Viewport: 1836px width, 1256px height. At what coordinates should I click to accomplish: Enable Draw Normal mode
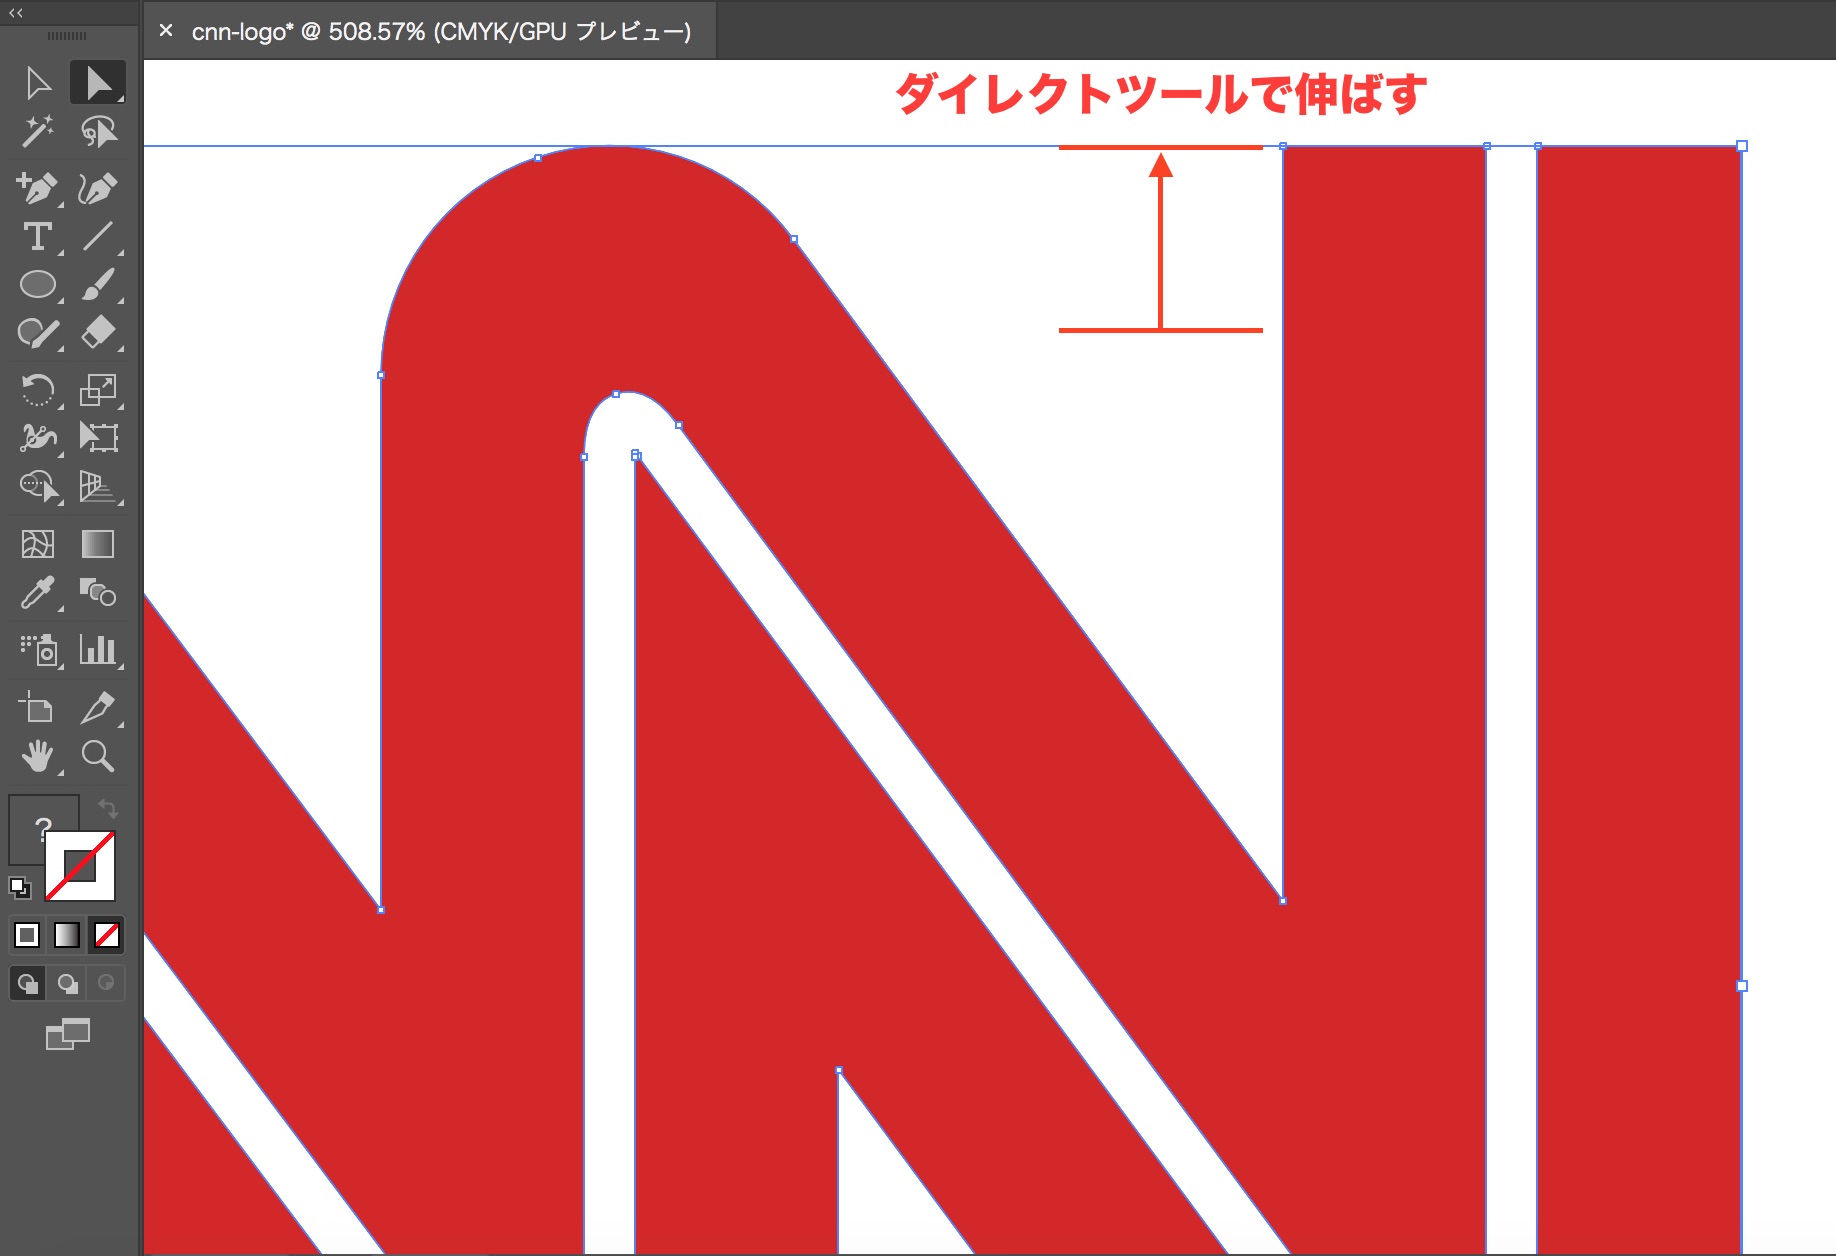(28, 984)
